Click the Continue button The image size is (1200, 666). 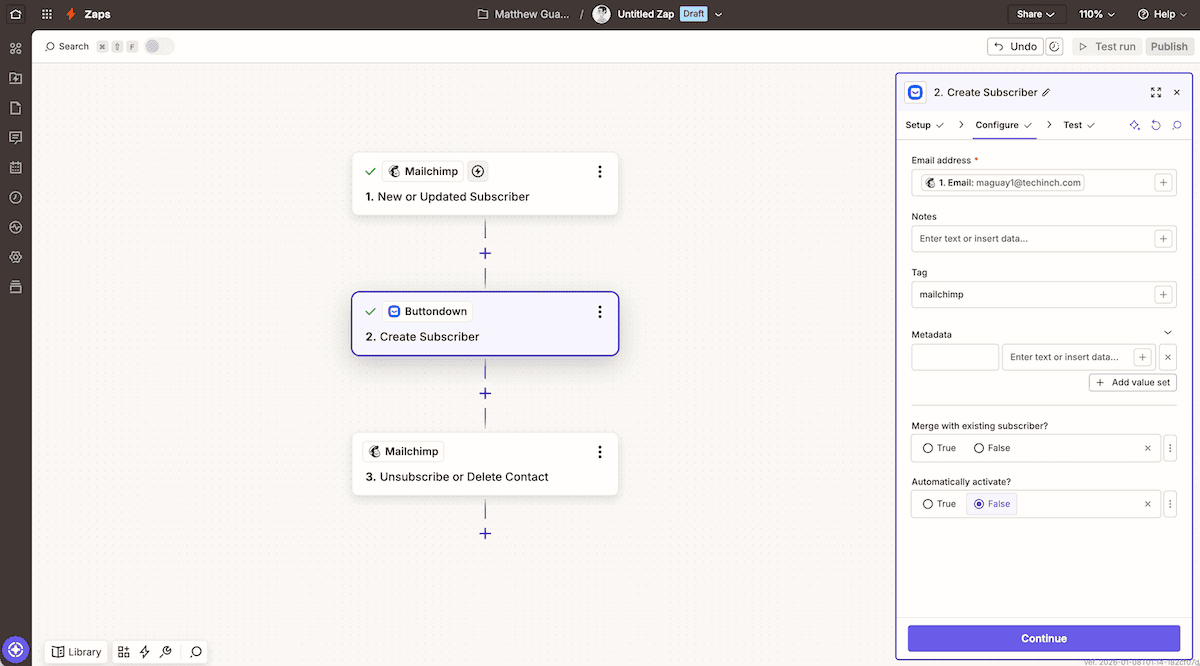1043,638
